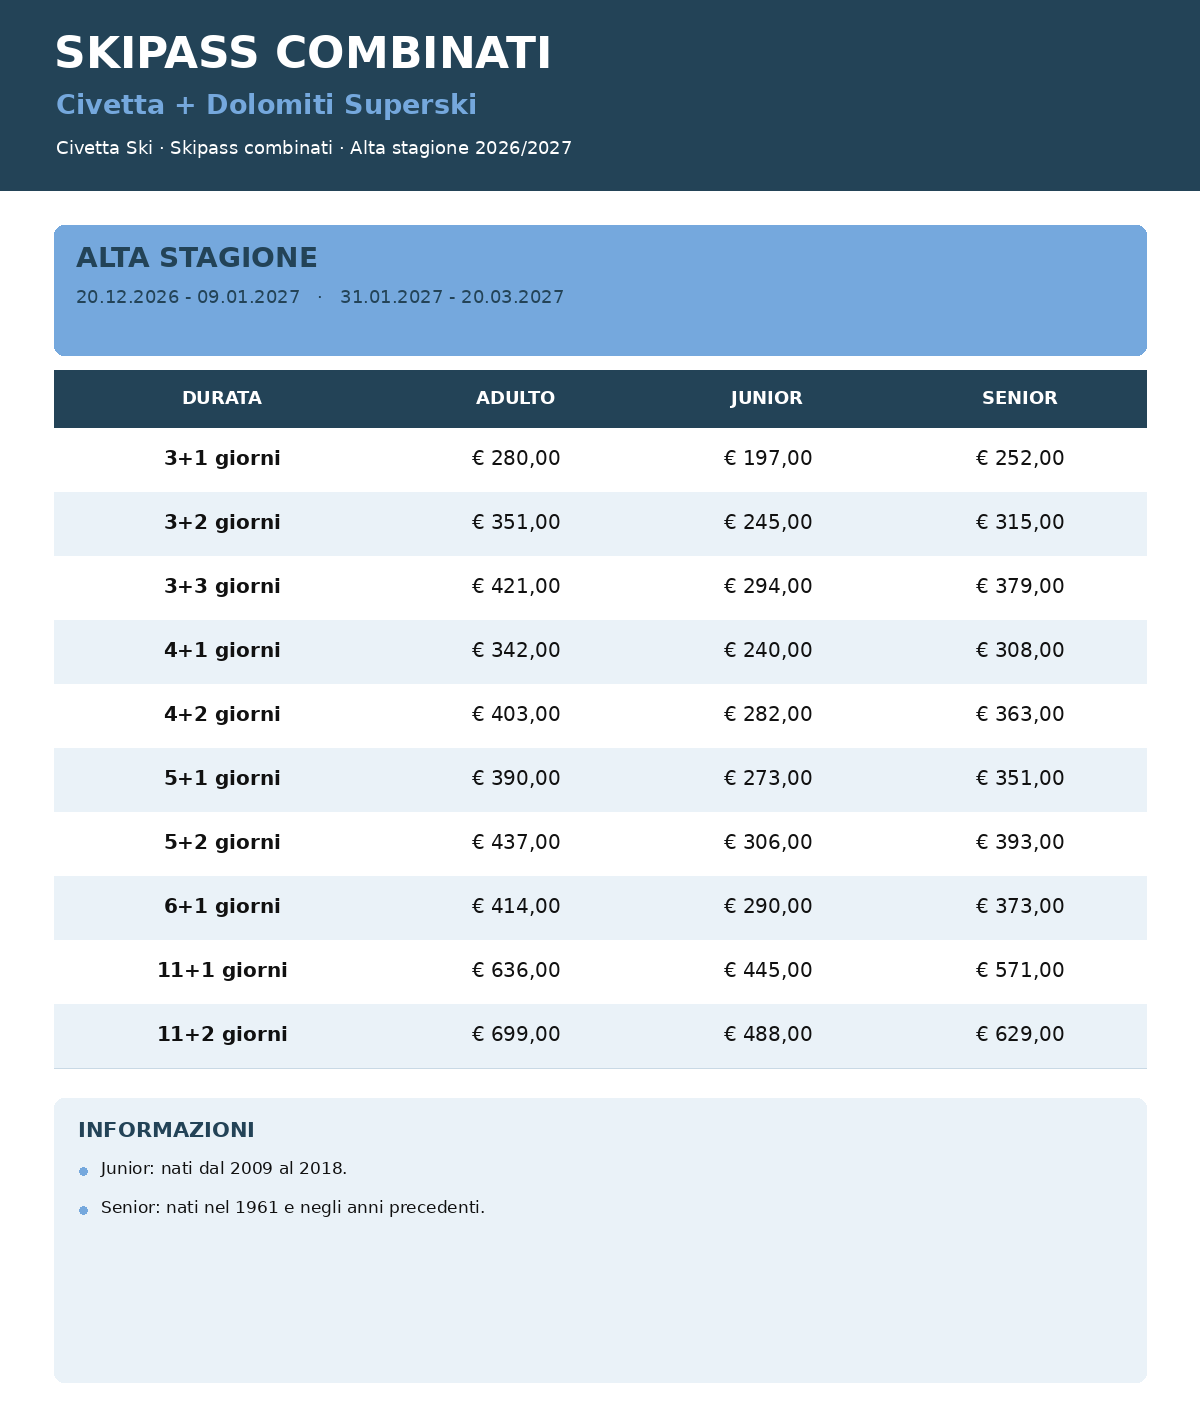Click the senior price € 363,00
This screenshot has height=1420, width=1200.
coord(1020,715)
